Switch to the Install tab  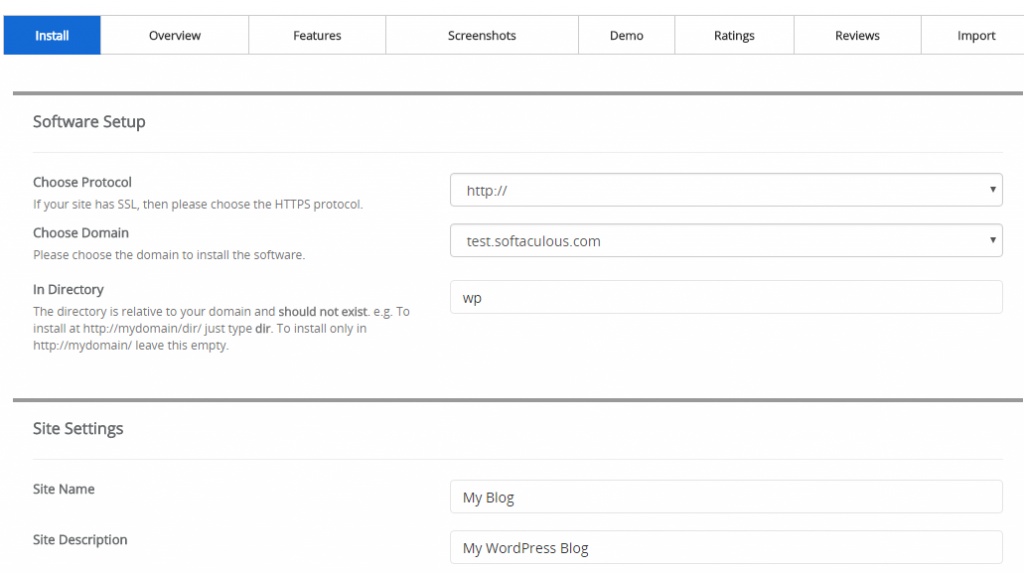[x=52, y=36]
